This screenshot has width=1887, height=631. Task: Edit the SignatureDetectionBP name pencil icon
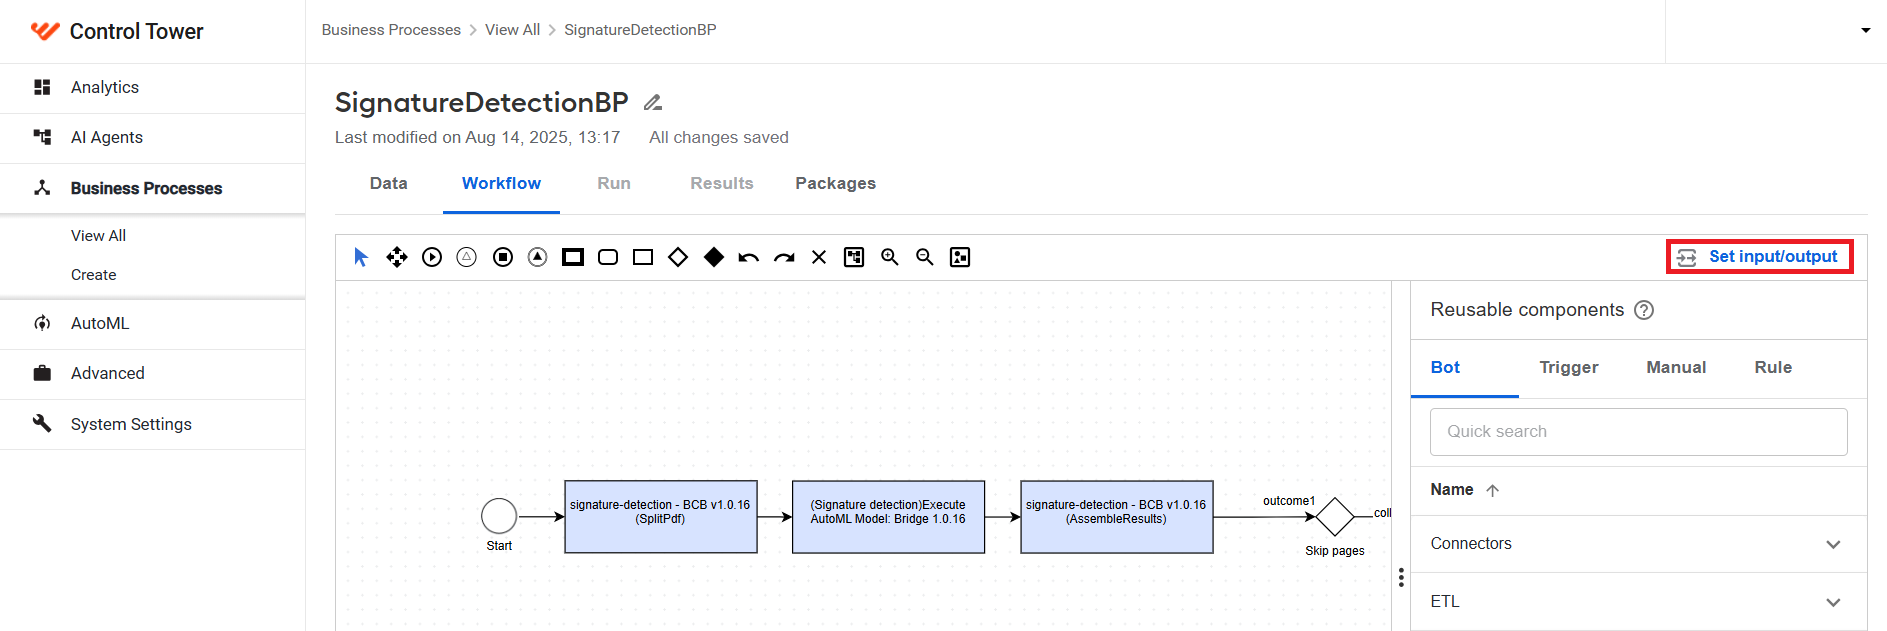[x=653, y=102]
